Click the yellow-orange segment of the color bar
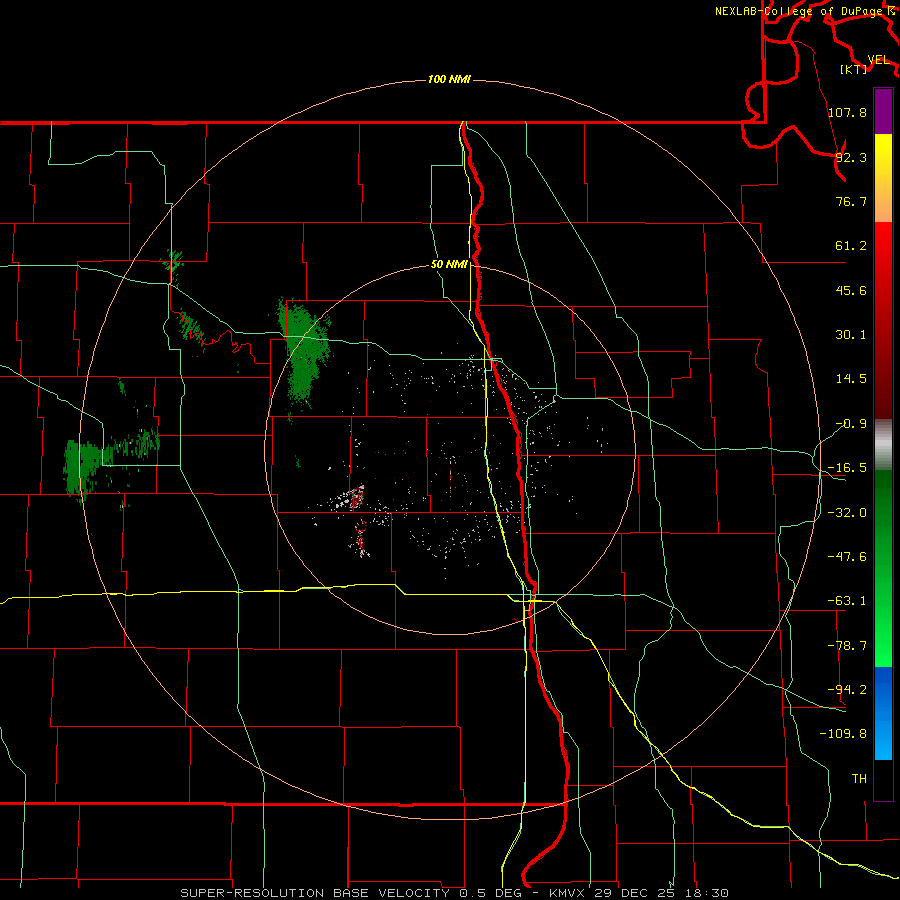Viewport: 900px width, 900px height. pyautogui.click(x=883, y=178)
